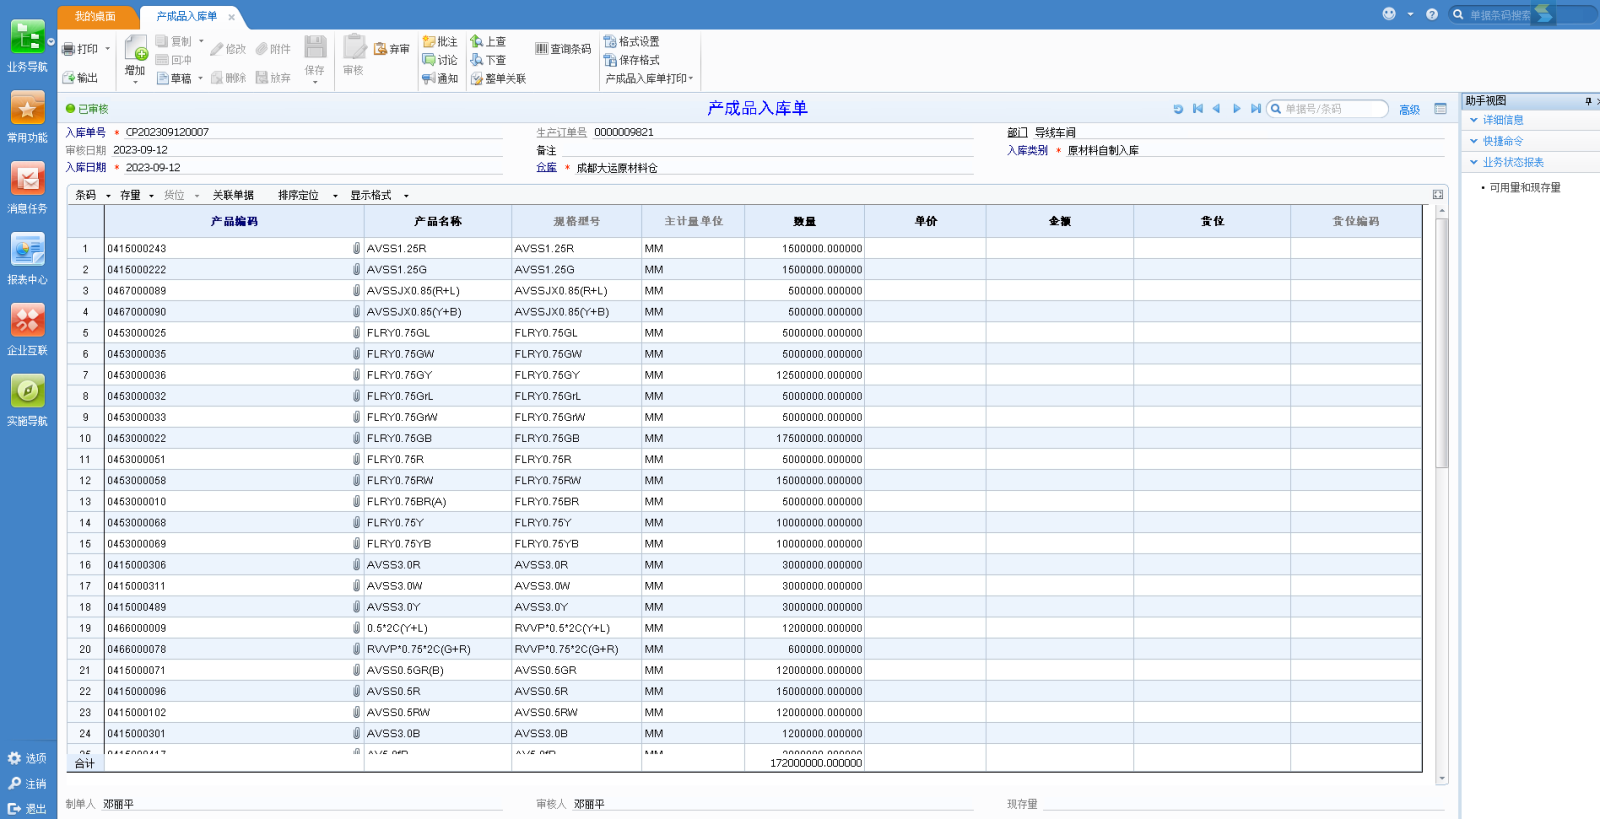Image resolution: width=1600 pixels, height=819 pixels.
Task: Collapse the 业务状态报表 section
Action: point(1474,162)
